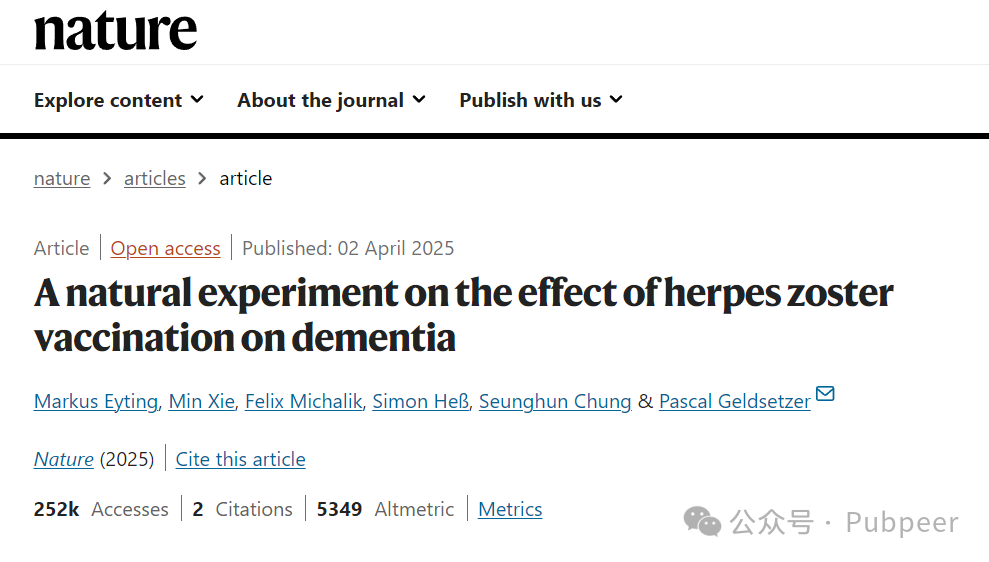989x562 pixels.
Task: Open author Markus Eyting's profile
Action: point(96,401)
